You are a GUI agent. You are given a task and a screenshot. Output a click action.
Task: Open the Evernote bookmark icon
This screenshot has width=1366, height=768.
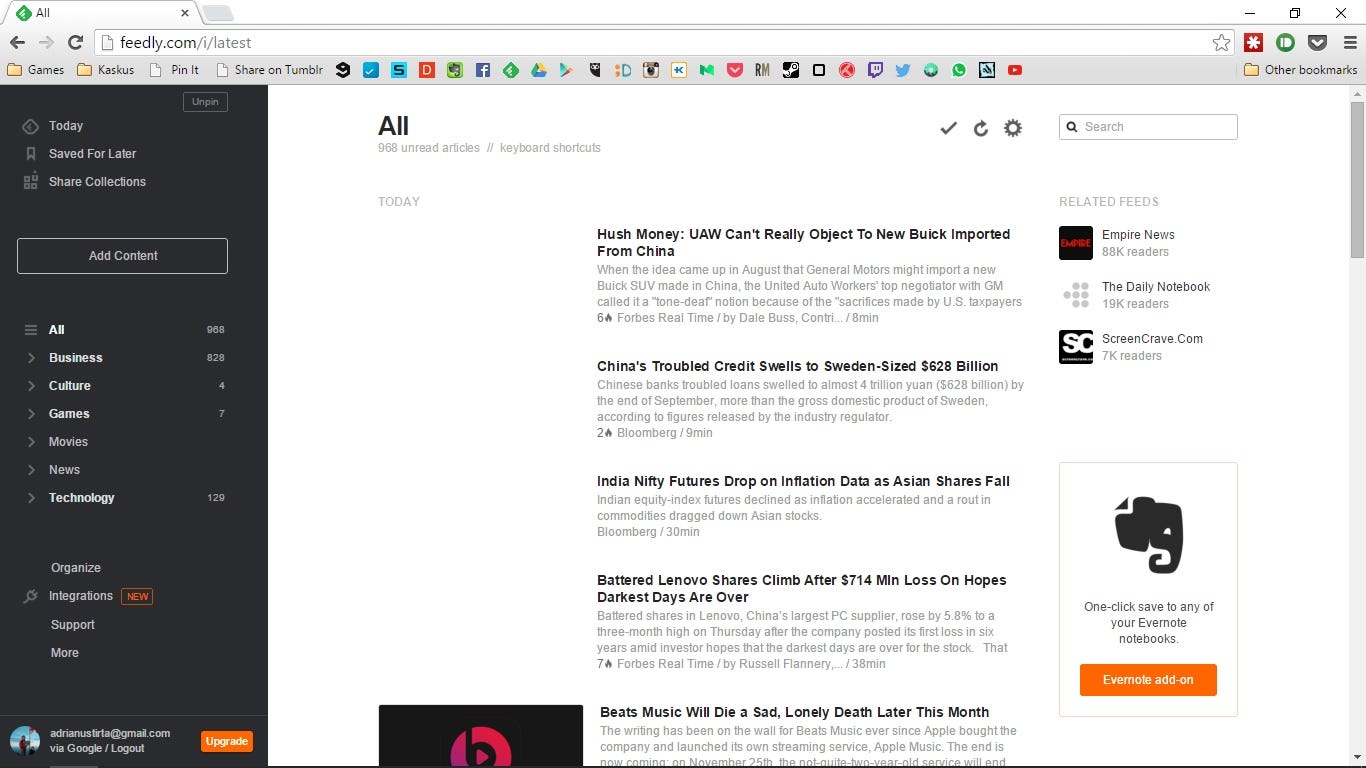[x=455, y=70]
